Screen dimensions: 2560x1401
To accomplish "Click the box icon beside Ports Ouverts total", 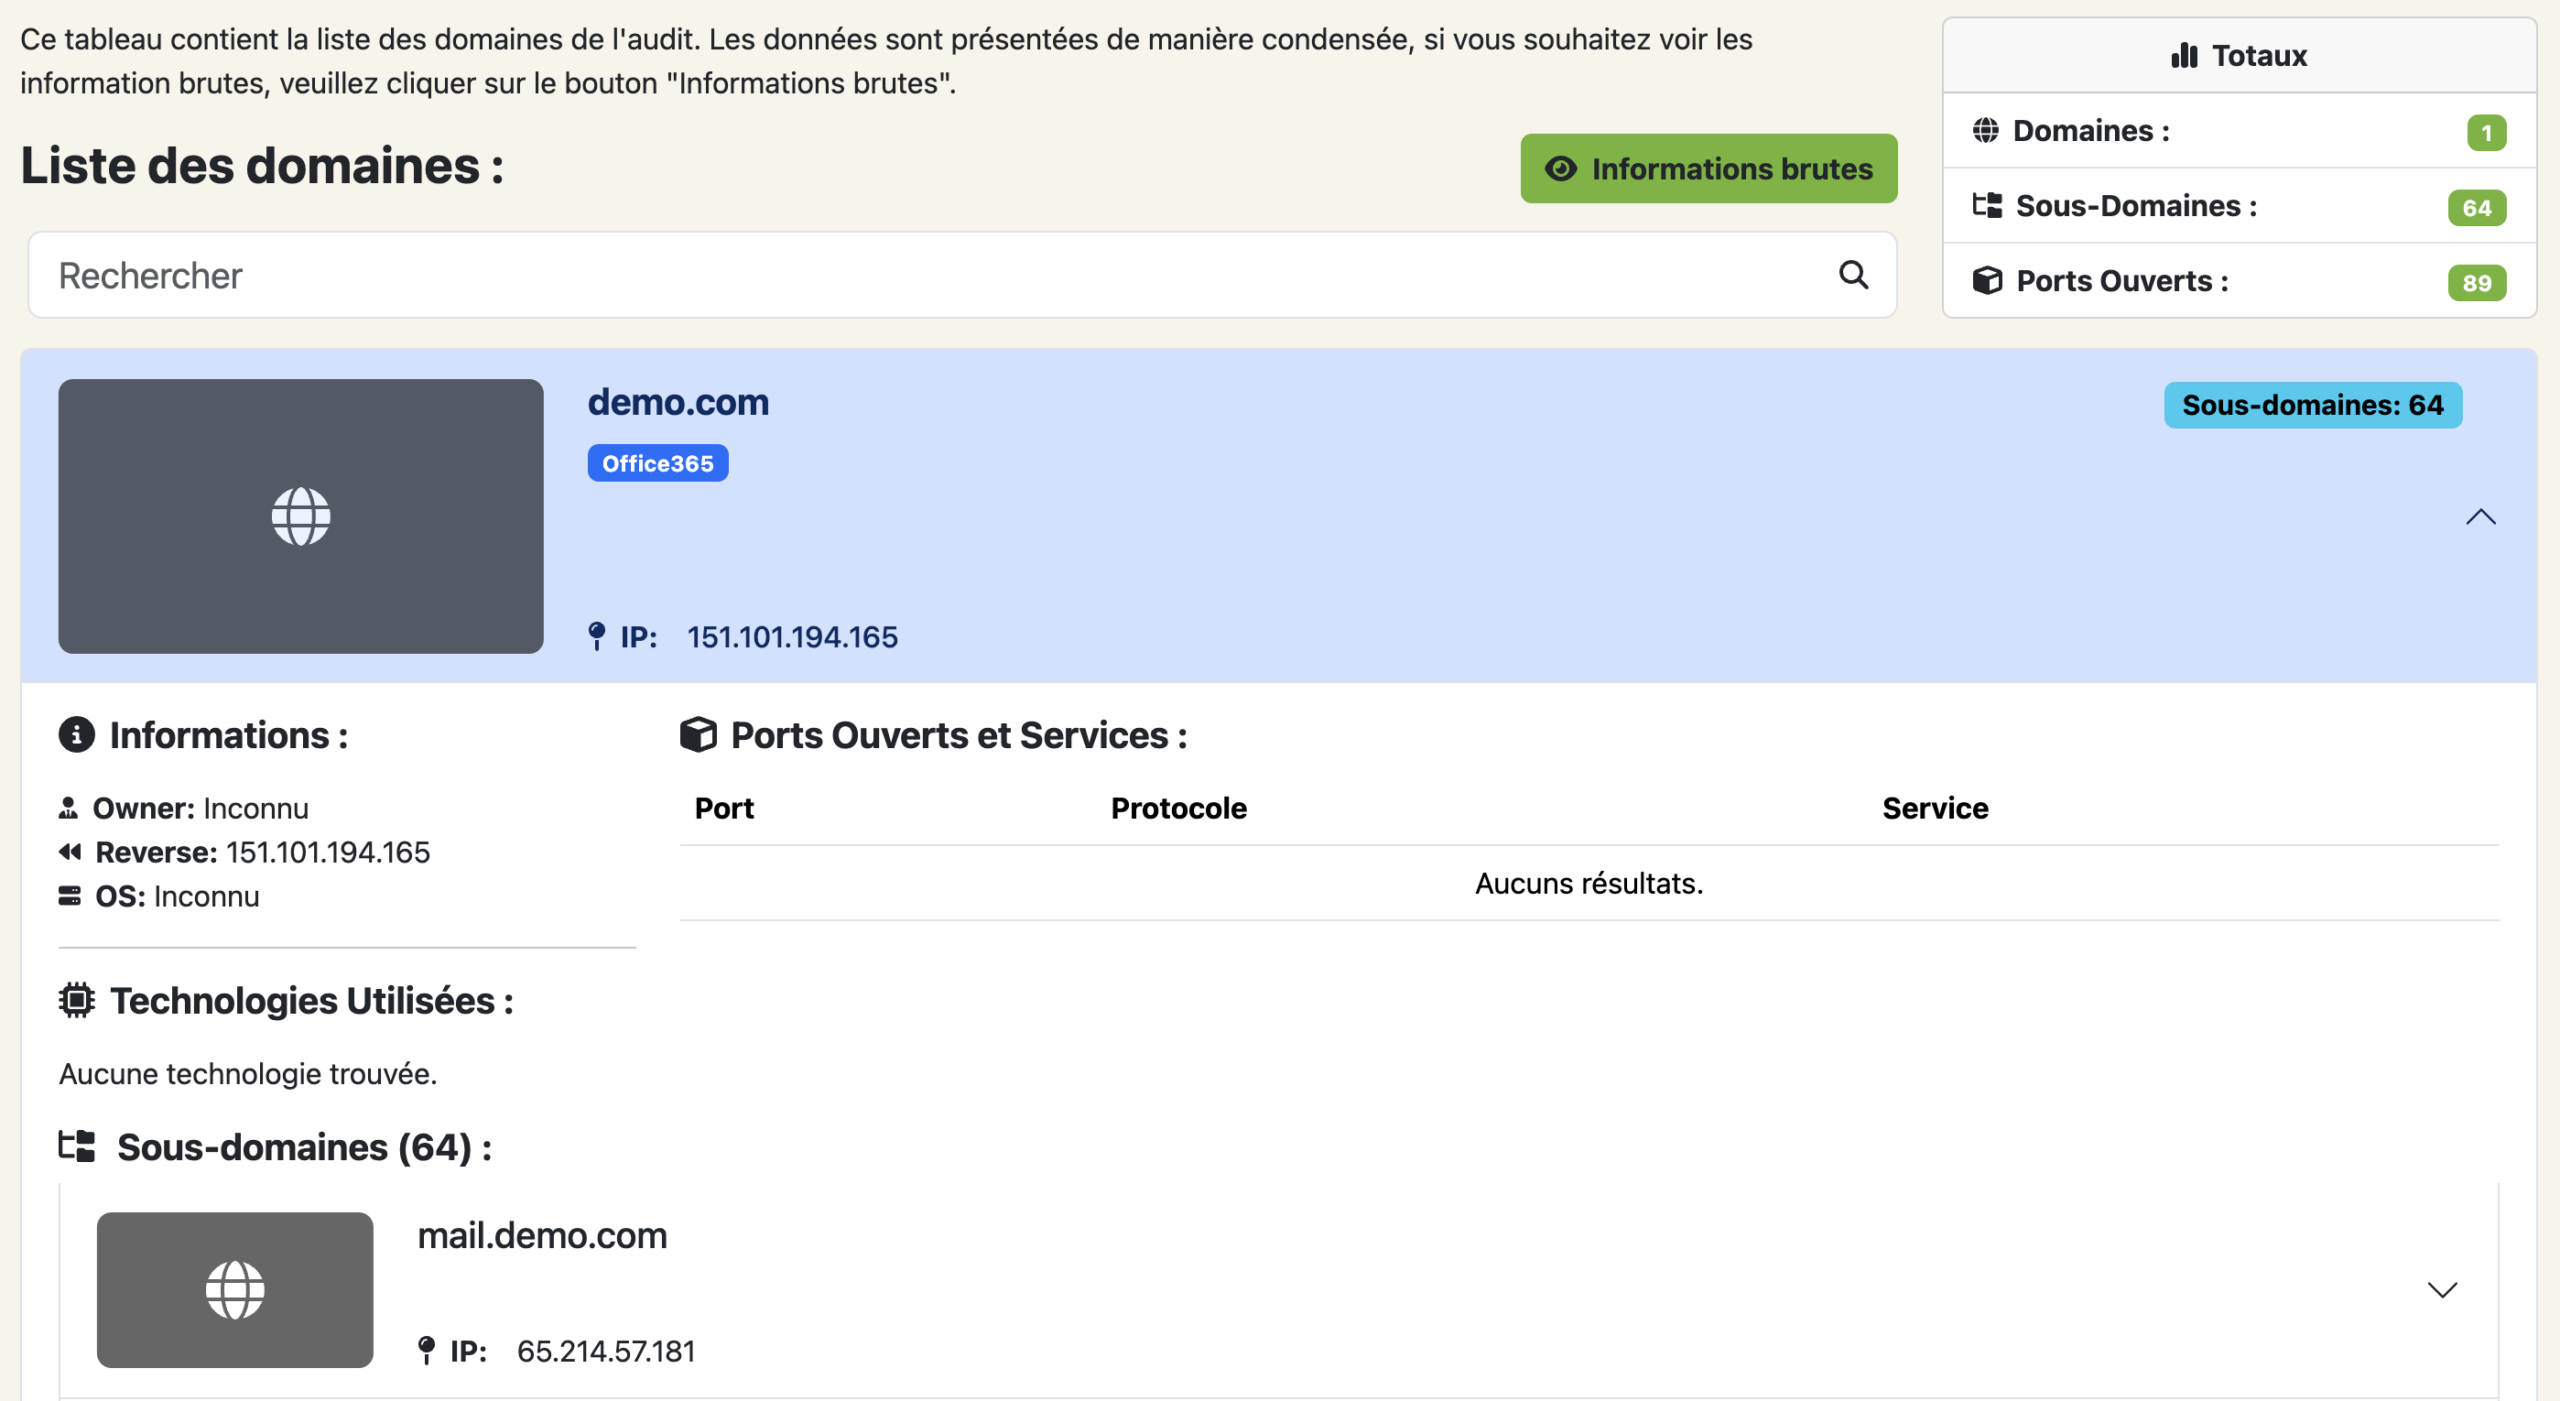I will click(x=1987, y=281).
